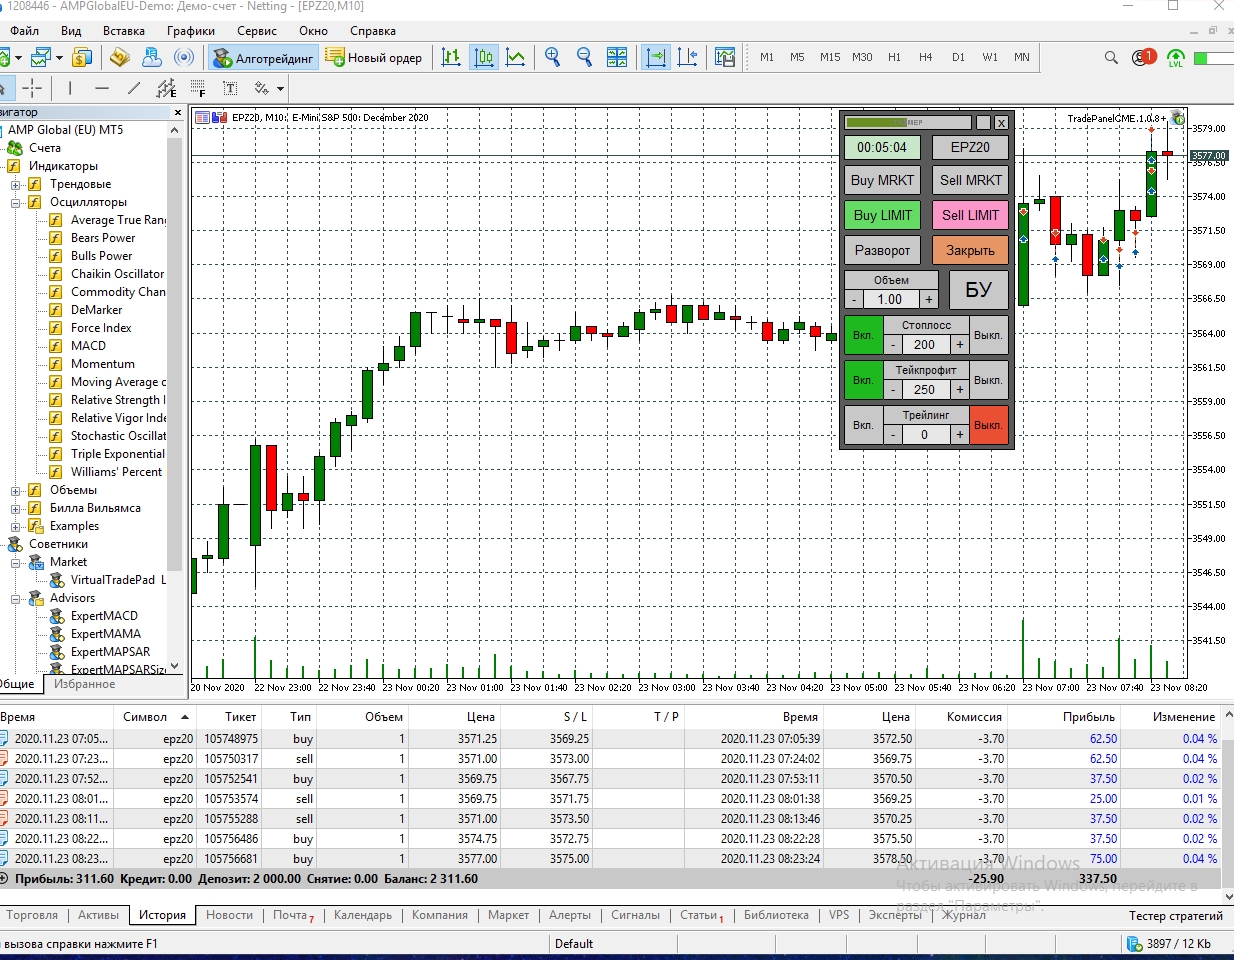1234x960 pixels.
Task: Open the Графики menu
Action: (191, 31)
